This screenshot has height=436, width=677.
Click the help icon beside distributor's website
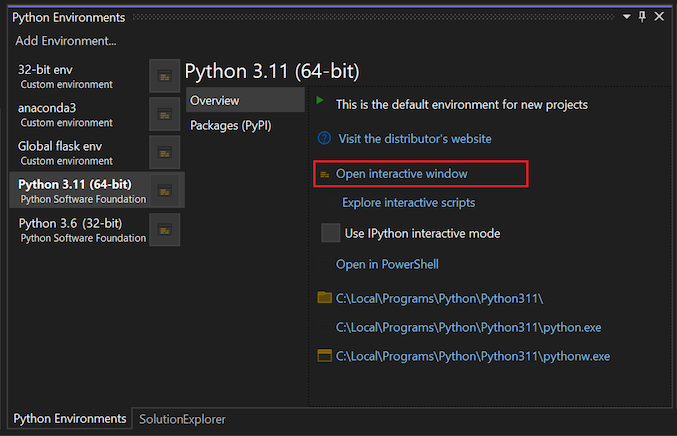(324, 139)
